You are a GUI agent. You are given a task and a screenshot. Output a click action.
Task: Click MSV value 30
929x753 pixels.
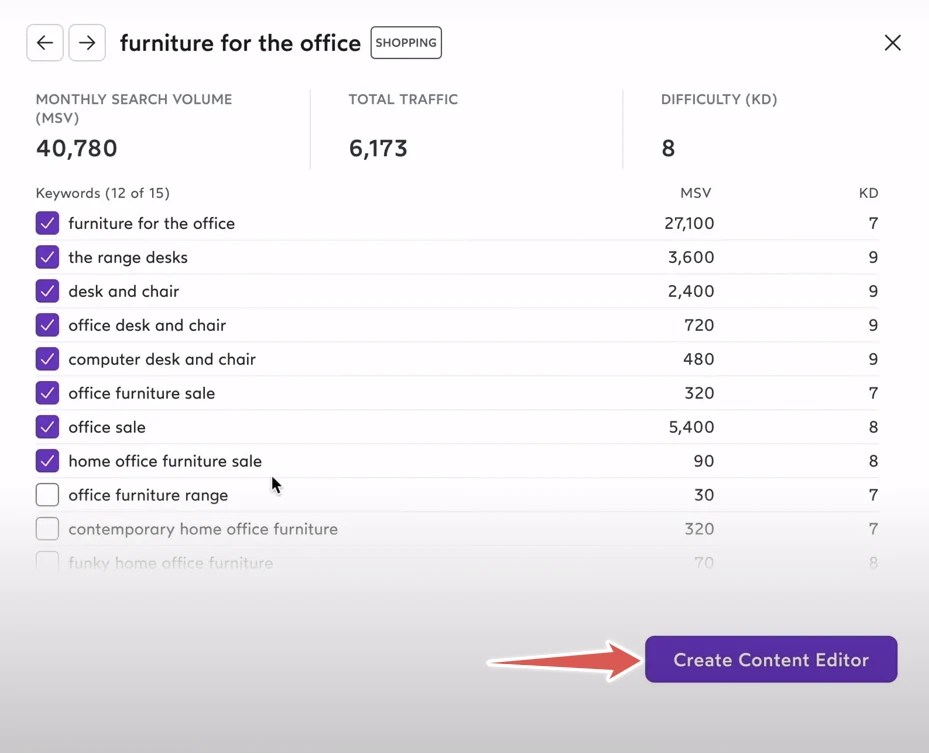click(x=704, y=495)
